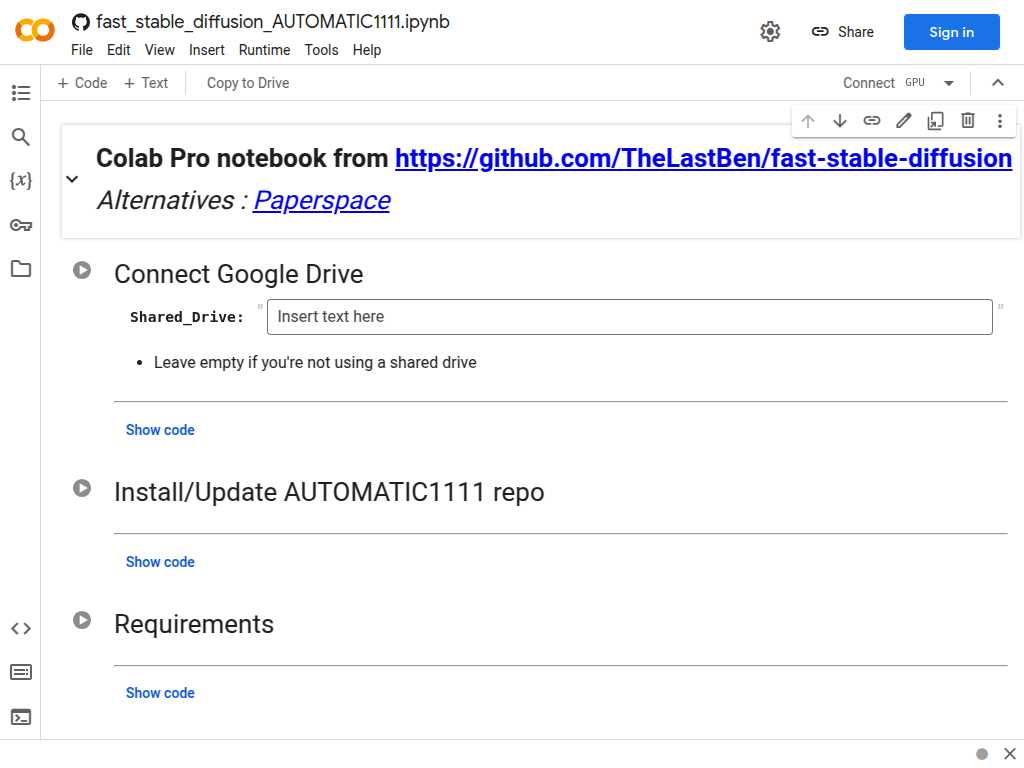Run the Connect Google Drive cell
The width and height of the screenshot is (1024, 768).
(82, 270)
